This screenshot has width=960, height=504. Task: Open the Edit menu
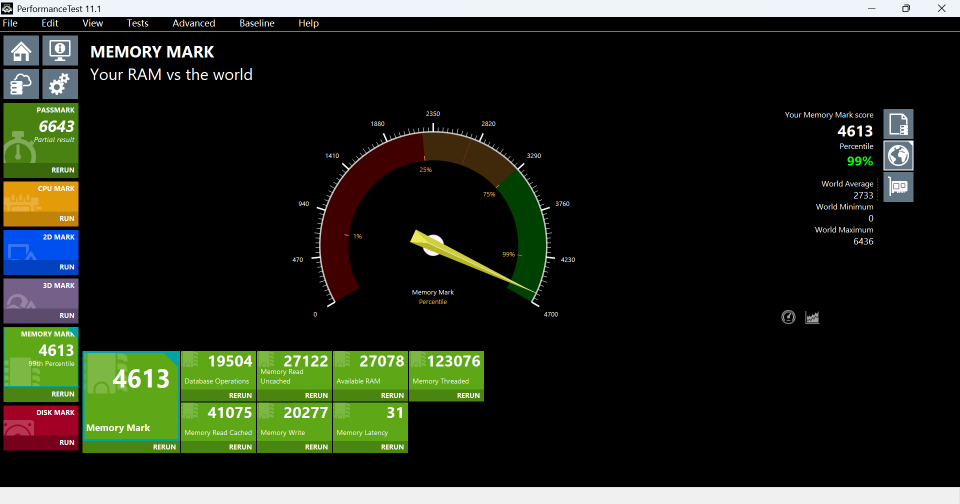click(x=50, y=23)
